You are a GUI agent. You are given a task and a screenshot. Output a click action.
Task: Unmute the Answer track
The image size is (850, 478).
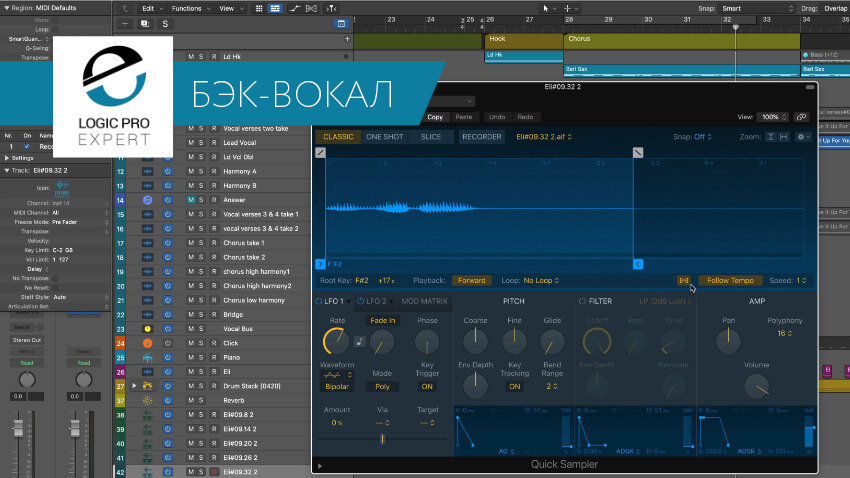(x=191, y=200)
